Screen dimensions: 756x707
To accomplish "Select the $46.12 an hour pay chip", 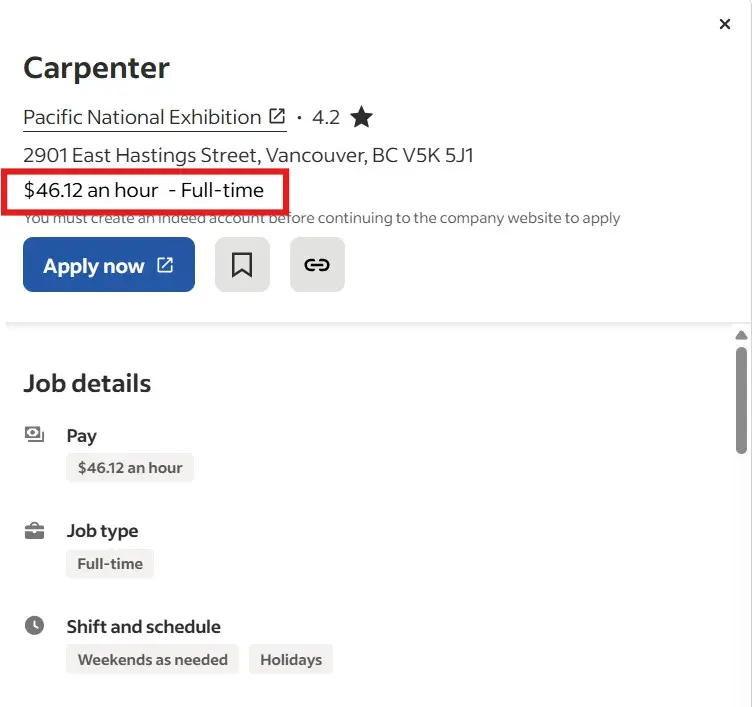I will (x=130, y=467).
